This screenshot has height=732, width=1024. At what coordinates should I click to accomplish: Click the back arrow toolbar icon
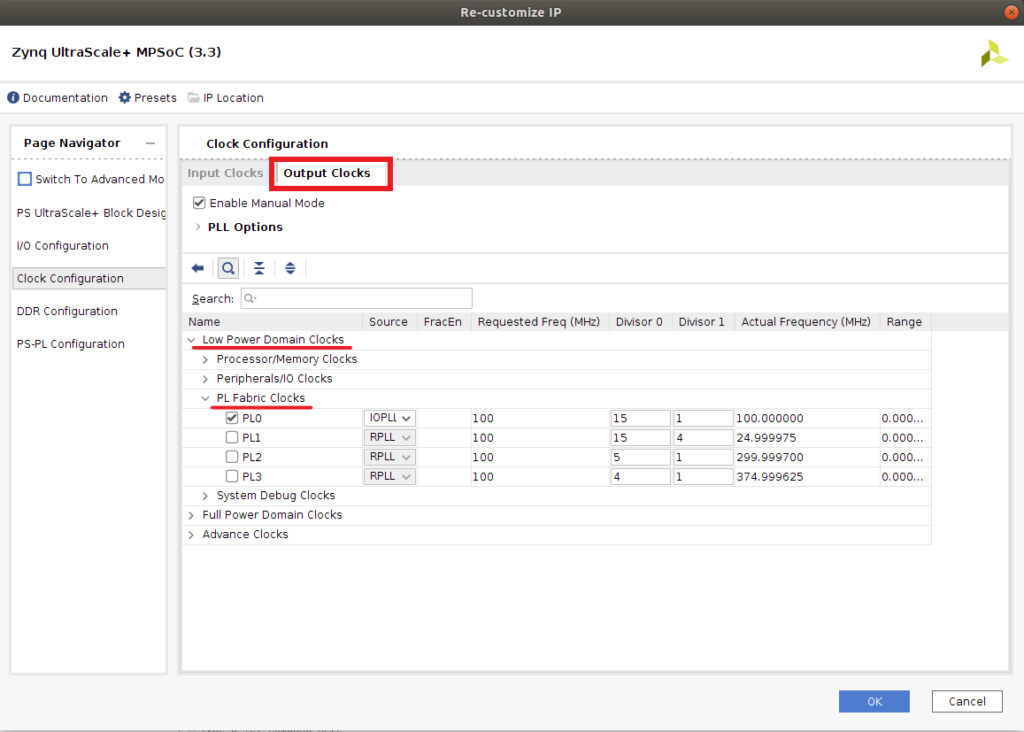[x=198, y=268]
